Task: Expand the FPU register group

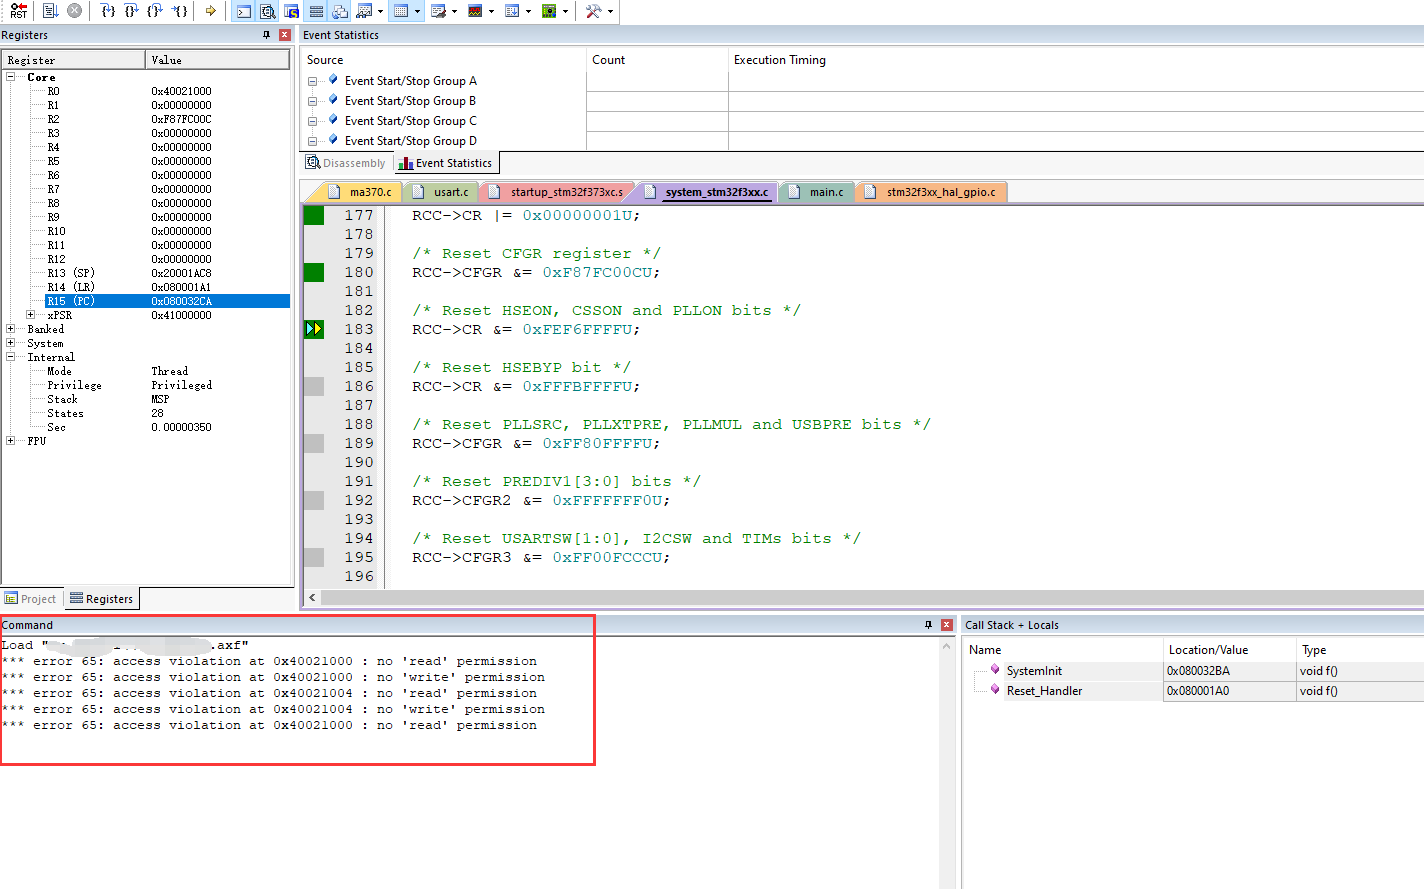Action: pyautogui.click(x=11, y=441)
